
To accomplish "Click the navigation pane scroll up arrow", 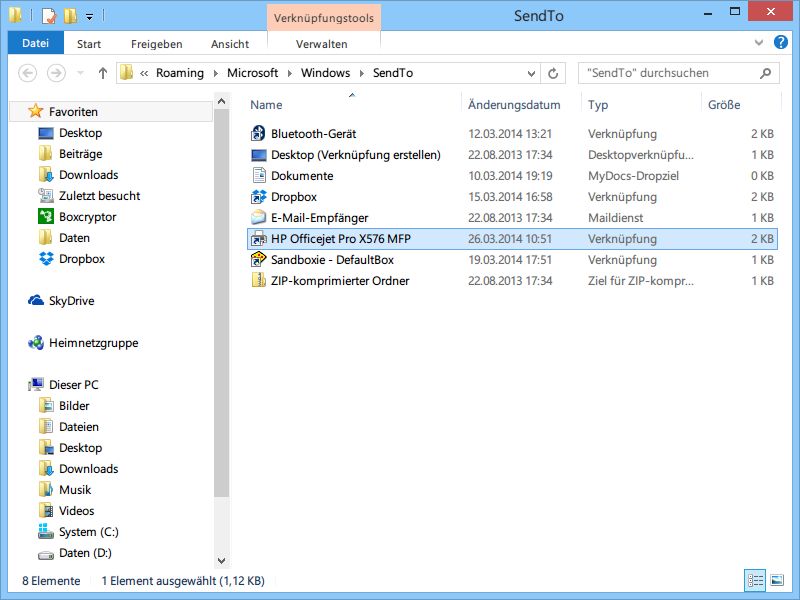I will (x=221, y=102).
